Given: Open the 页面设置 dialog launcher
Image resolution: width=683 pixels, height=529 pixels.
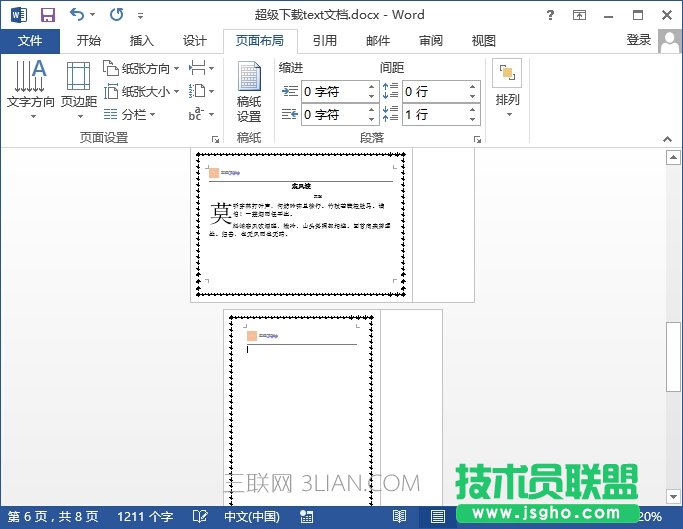Looking at the screenshot, I should point(214,138).
